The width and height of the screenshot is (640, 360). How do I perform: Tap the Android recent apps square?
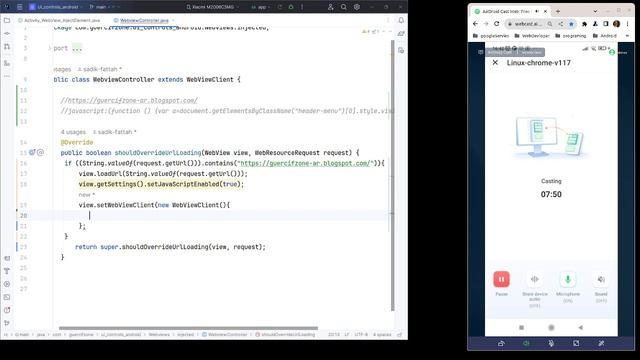521,327
